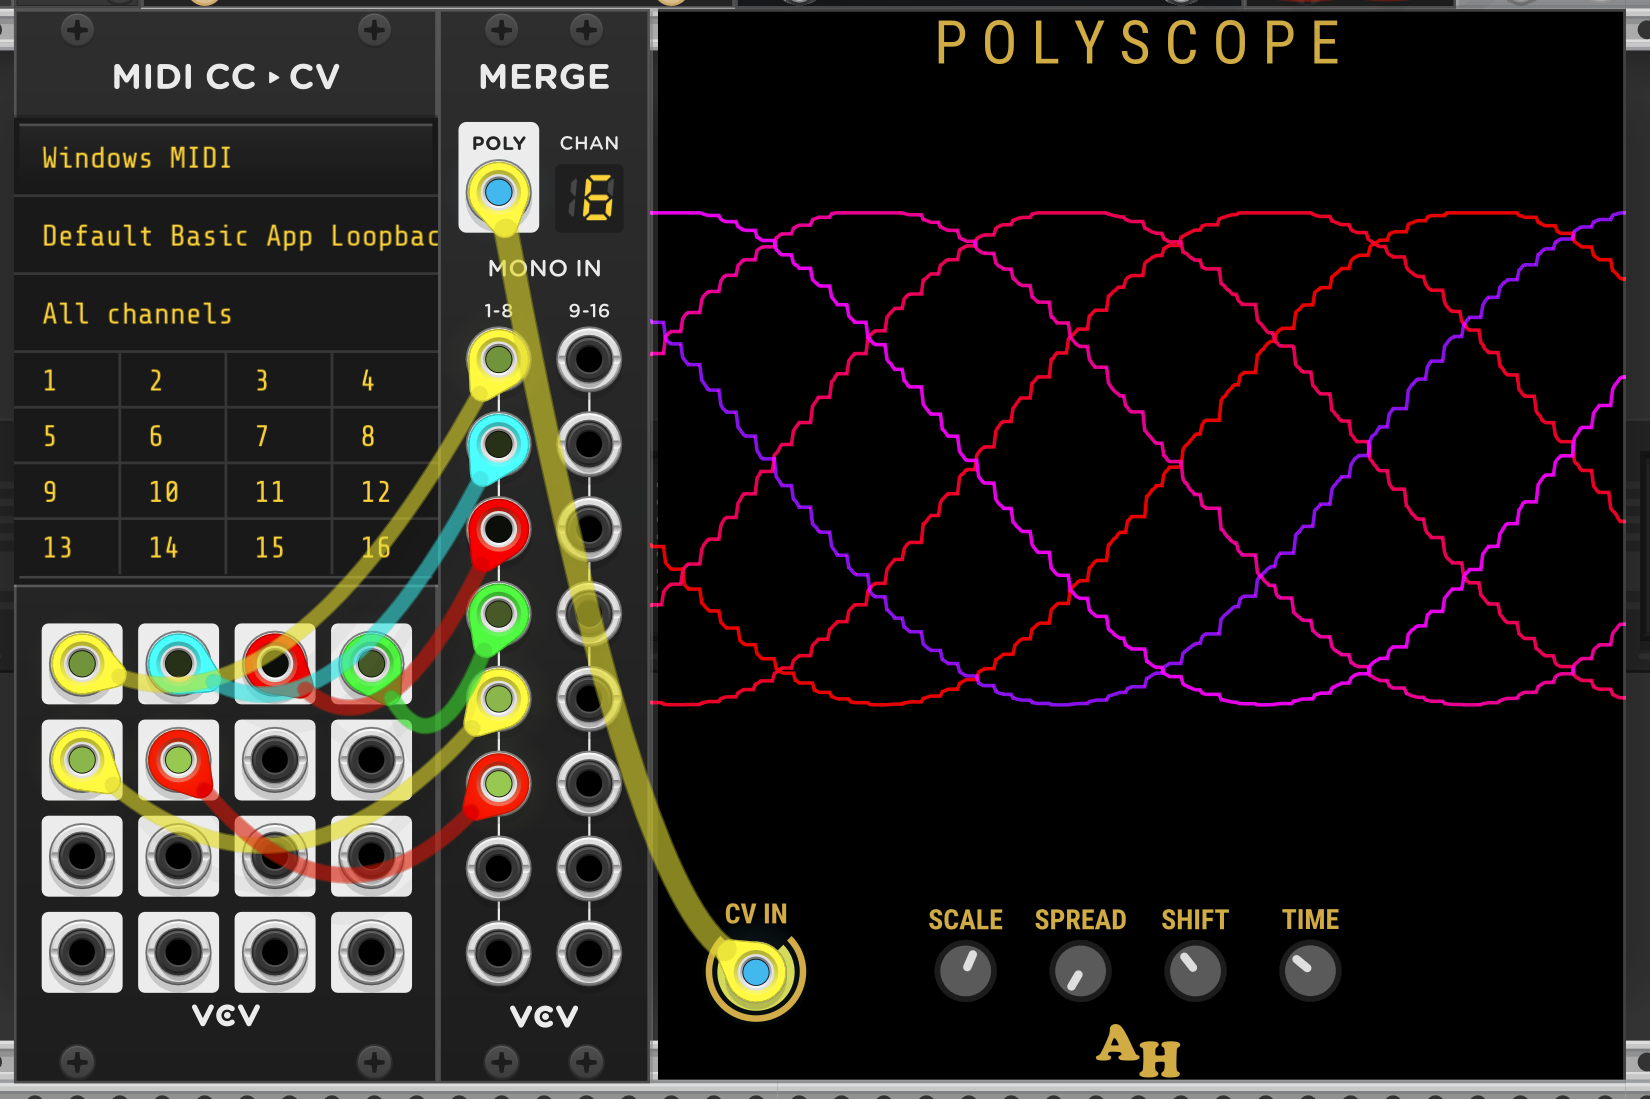Screen dimensions: 1650x1099
Task: Click the AH logo on Polyscope
Action: click(x=1138, y=1051)
